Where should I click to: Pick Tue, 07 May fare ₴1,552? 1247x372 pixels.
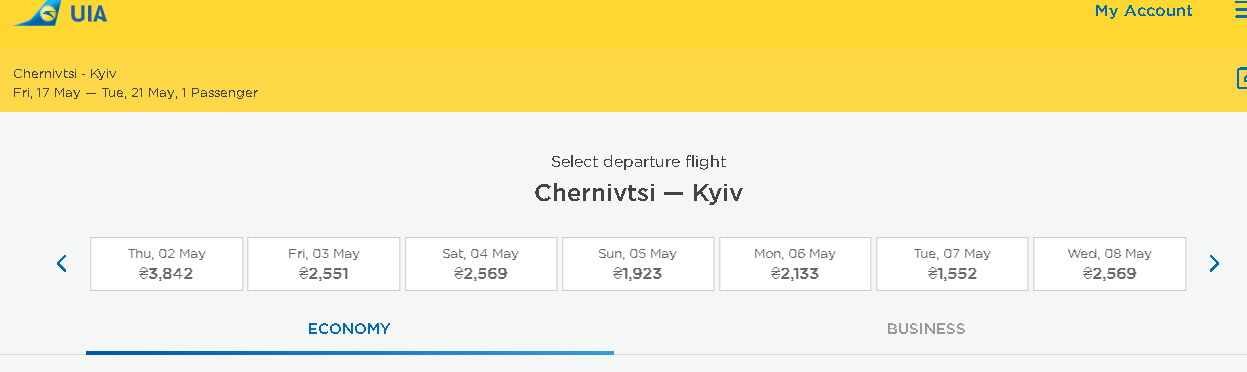coord(952,264)
